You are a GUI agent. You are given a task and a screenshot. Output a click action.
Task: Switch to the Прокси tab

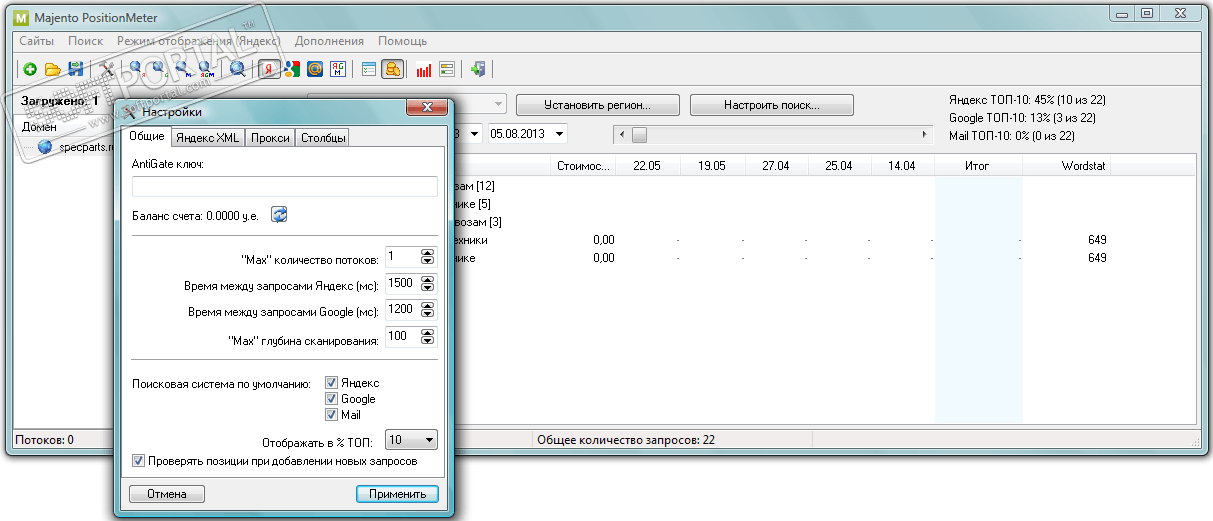coord(270,138)
